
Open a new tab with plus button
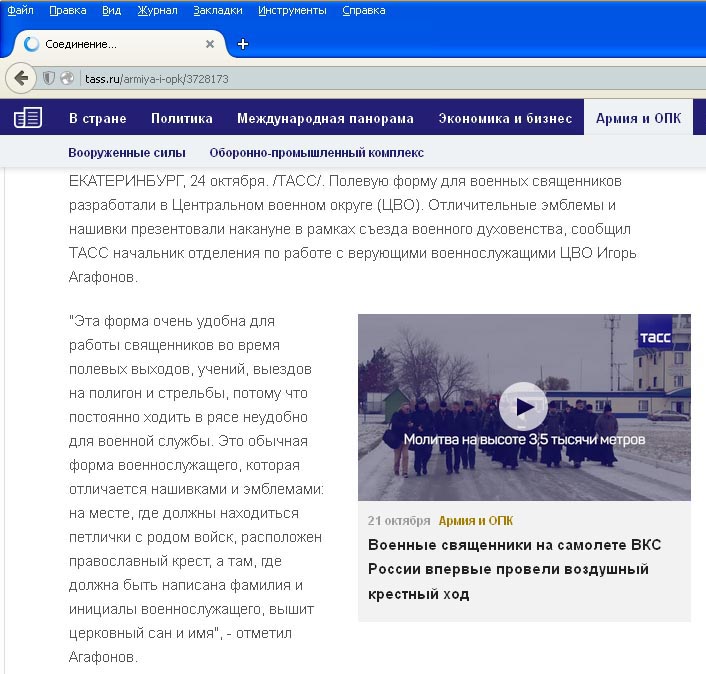243,44
